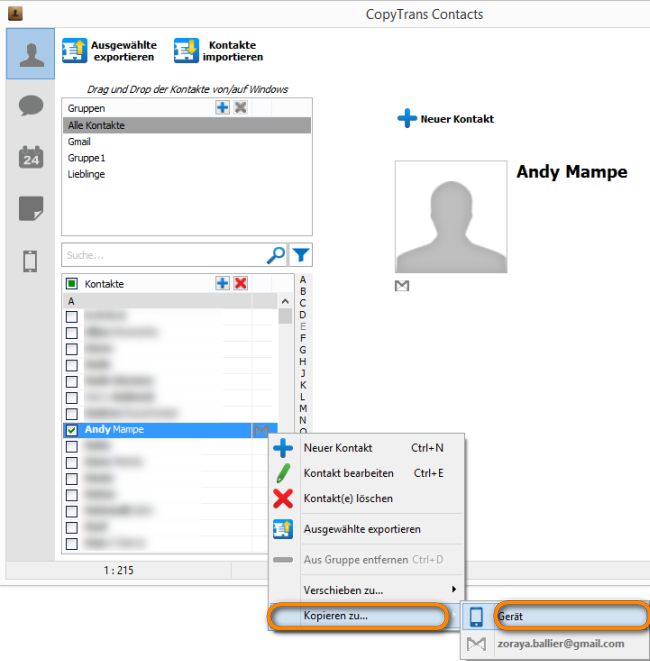Open the Notes section icon
This screenshot has height=661, width=650.
click(31, 208)
